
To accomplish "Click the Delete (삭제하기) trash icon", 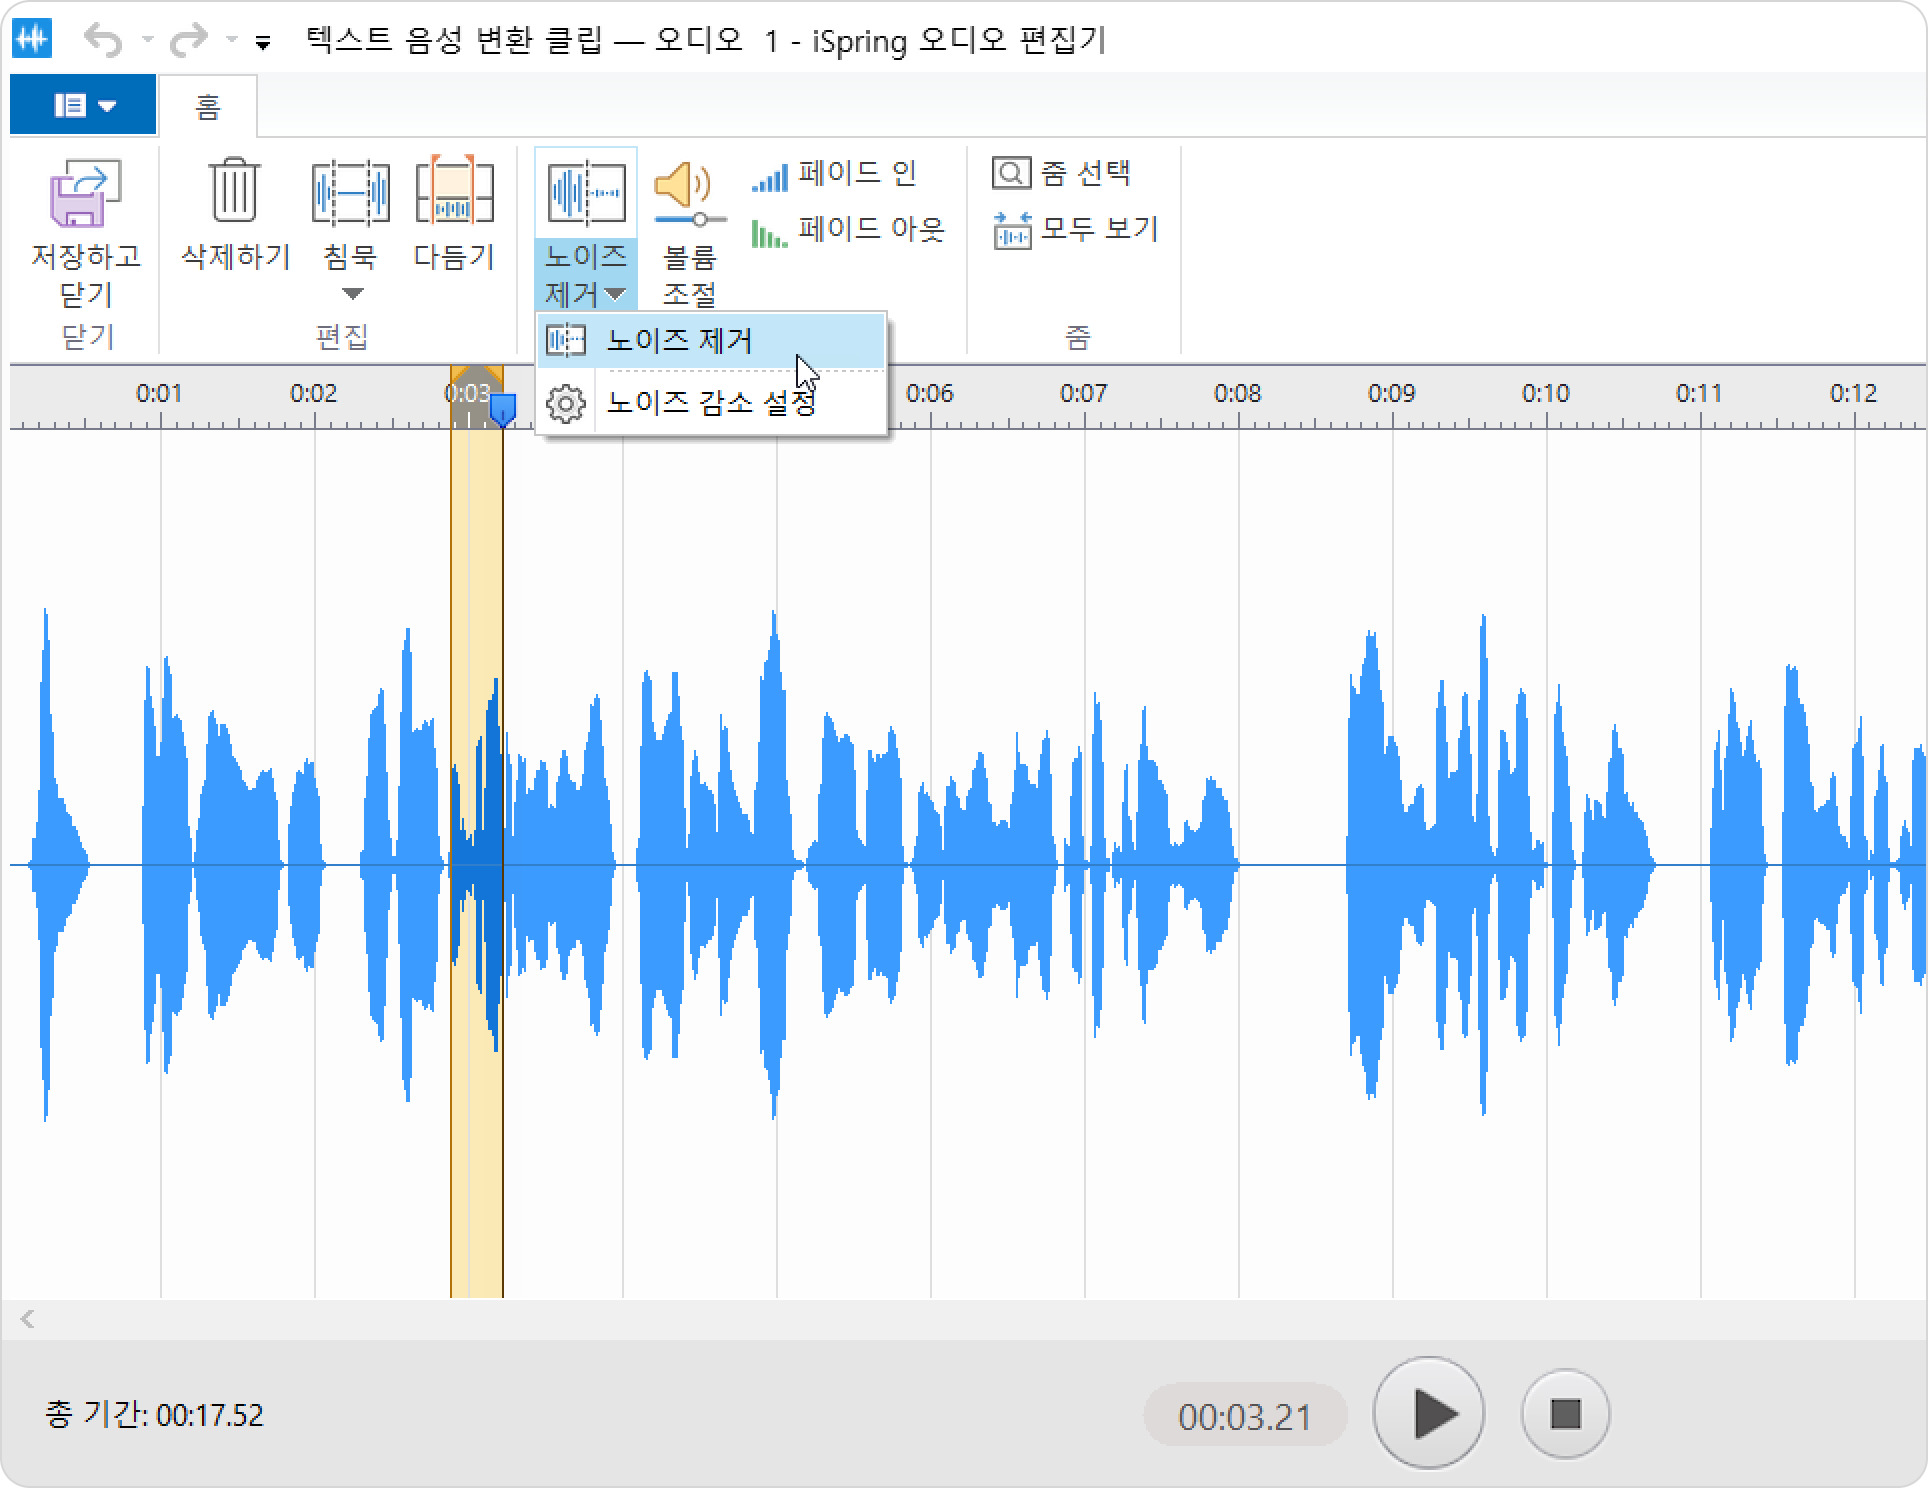I will [234, 189].
